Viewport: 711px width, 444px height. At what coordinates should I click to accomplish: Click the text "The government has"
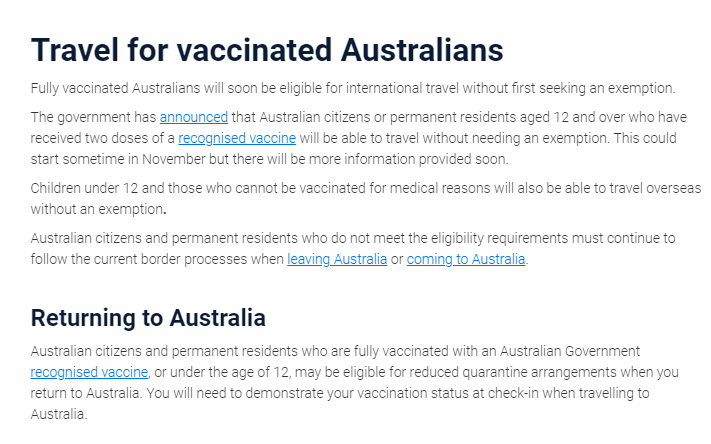[x=93, y=117]
